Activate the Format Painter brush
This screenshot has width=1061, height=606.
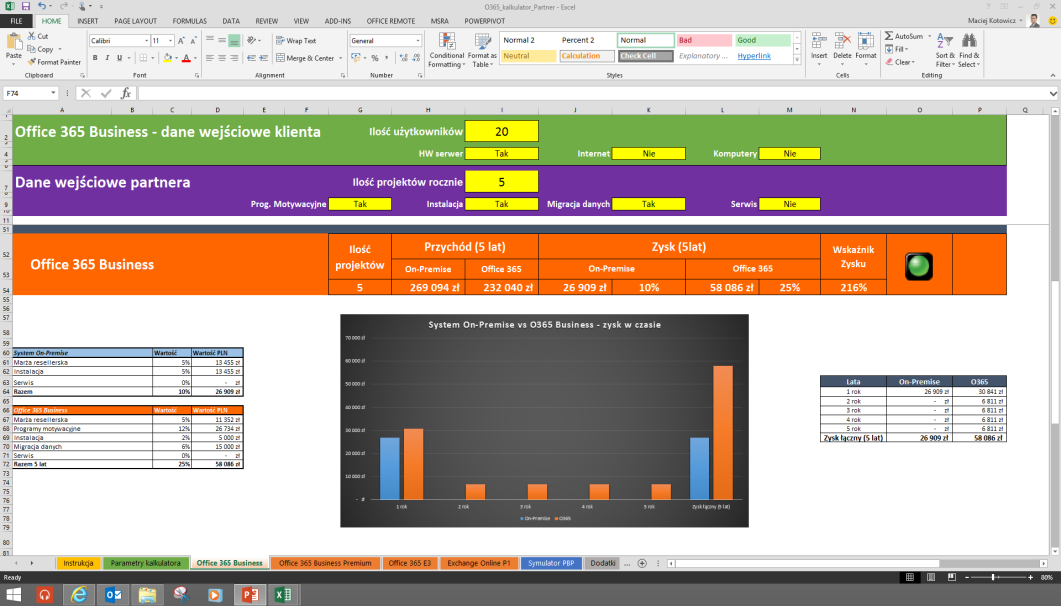pyautogui.click(x=31, y=62)
